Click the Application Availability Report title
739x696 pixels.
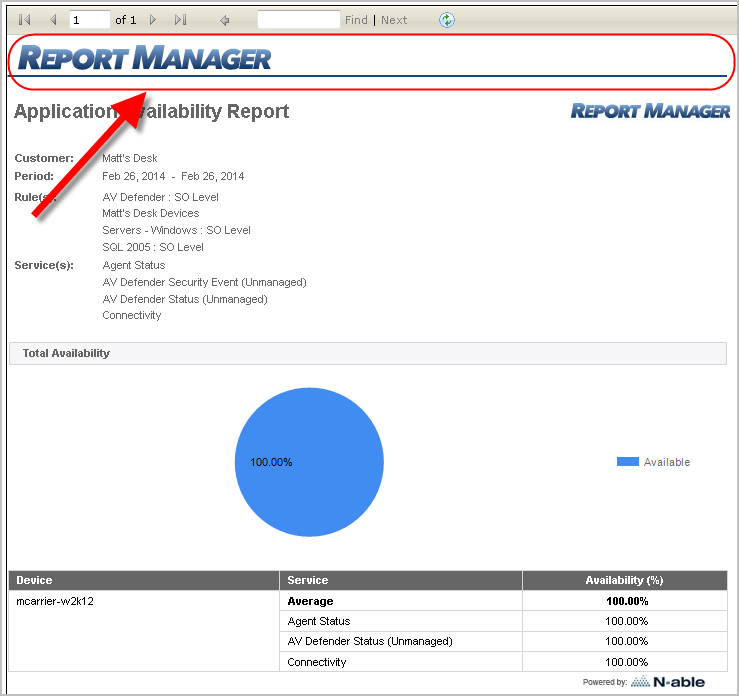pyautogui.click(x=151, y=112)
